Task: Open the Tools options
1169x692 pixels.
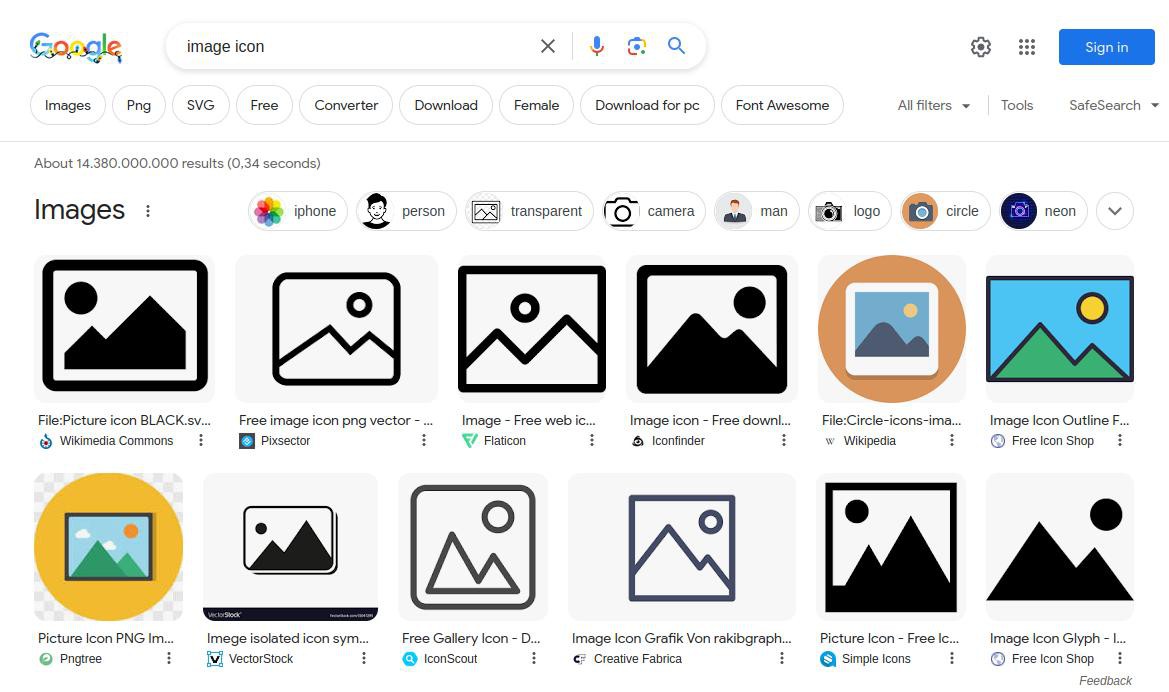Action: click(1016, 105)
